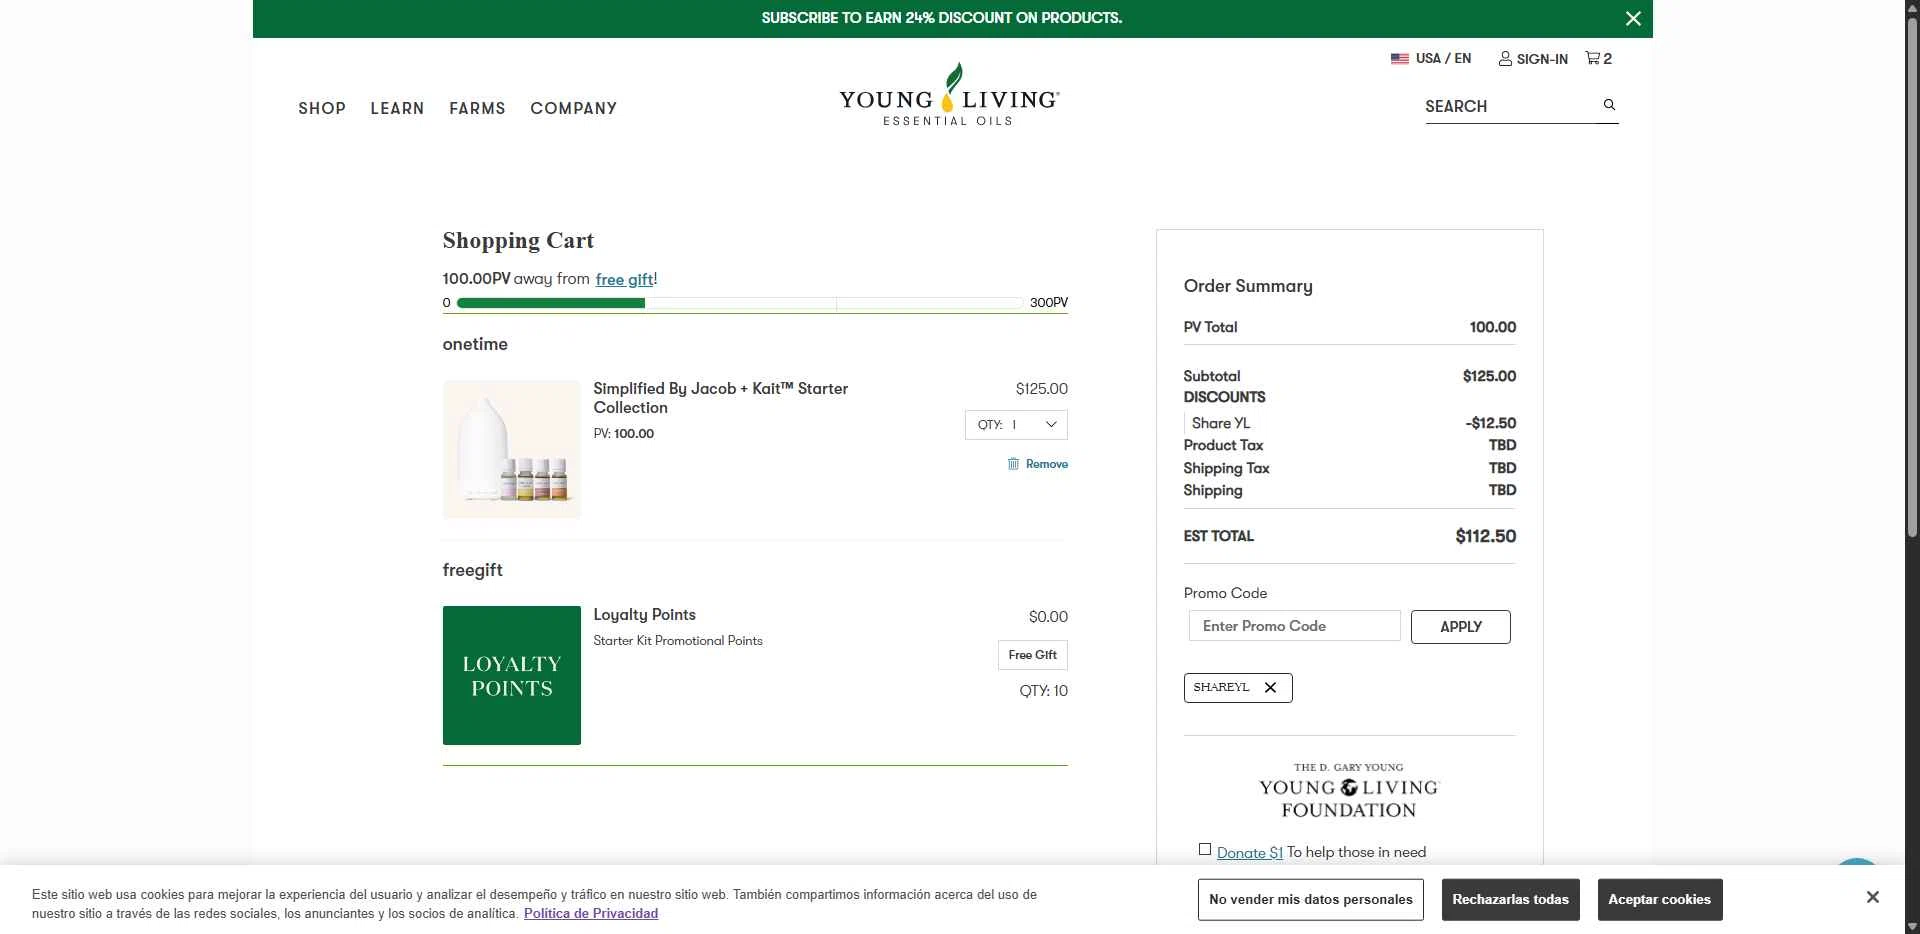Click the free gift PV progress bar
This screenshot has height=934, width=1920.
[740, 302]
